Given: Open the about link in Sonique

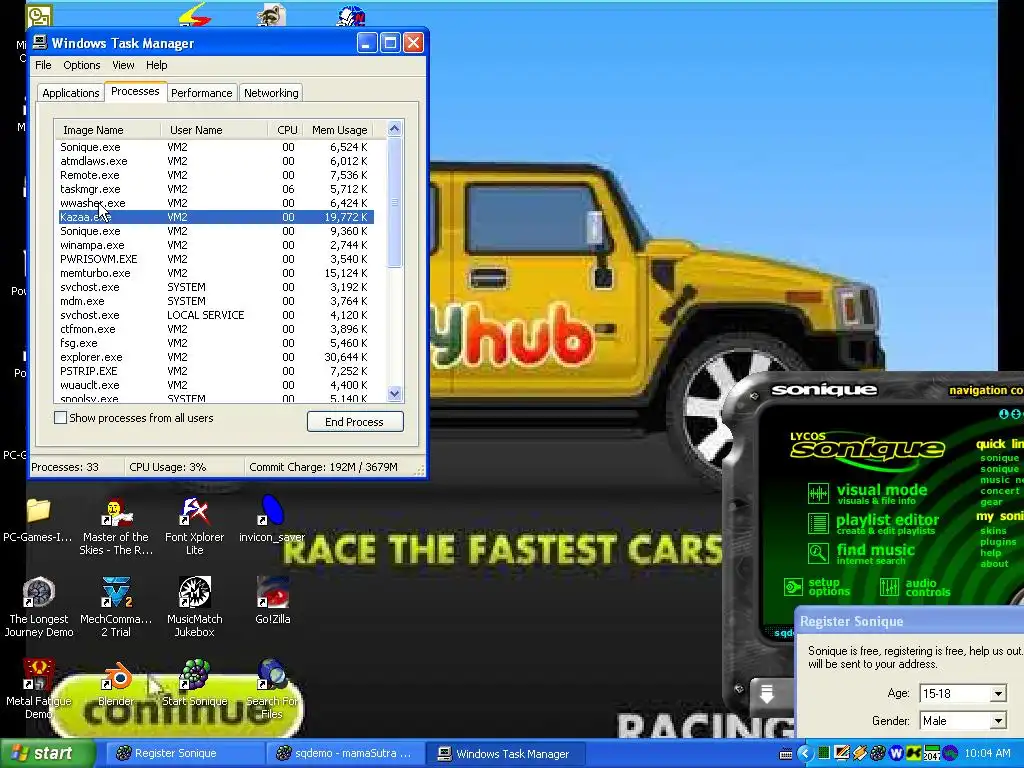Looking at the screenshot, I should point(994,564).
